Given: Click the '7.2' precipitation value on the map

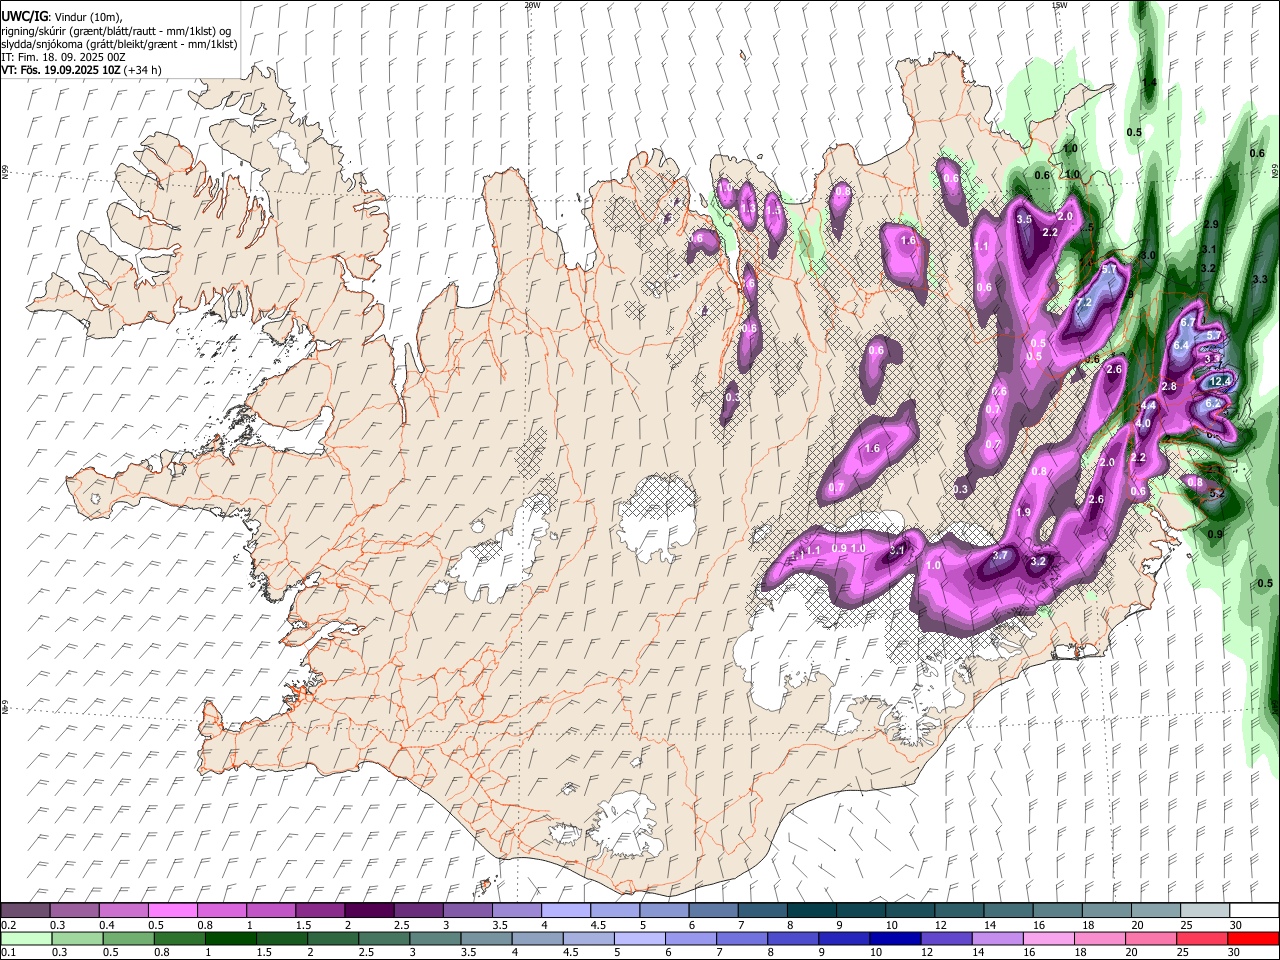Looking at the screenshot, I should coord(1083,303).
